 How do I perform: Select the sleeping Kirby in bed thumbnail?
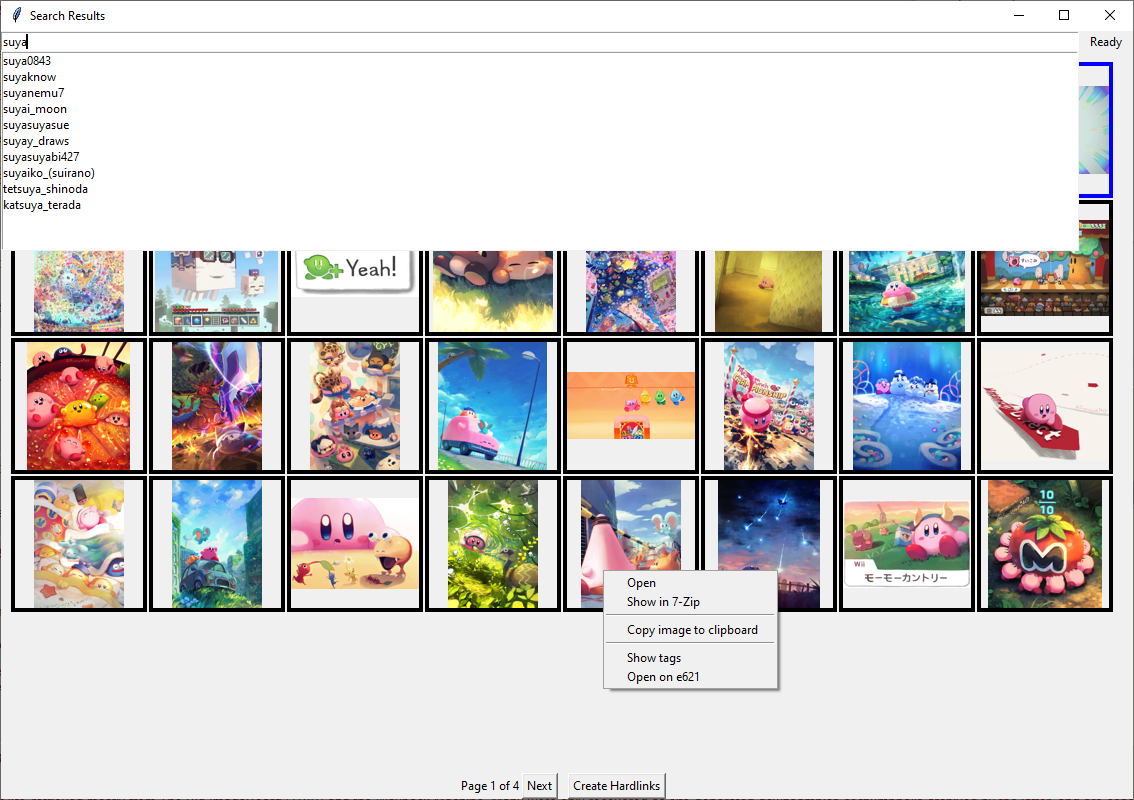click(79, 544)
